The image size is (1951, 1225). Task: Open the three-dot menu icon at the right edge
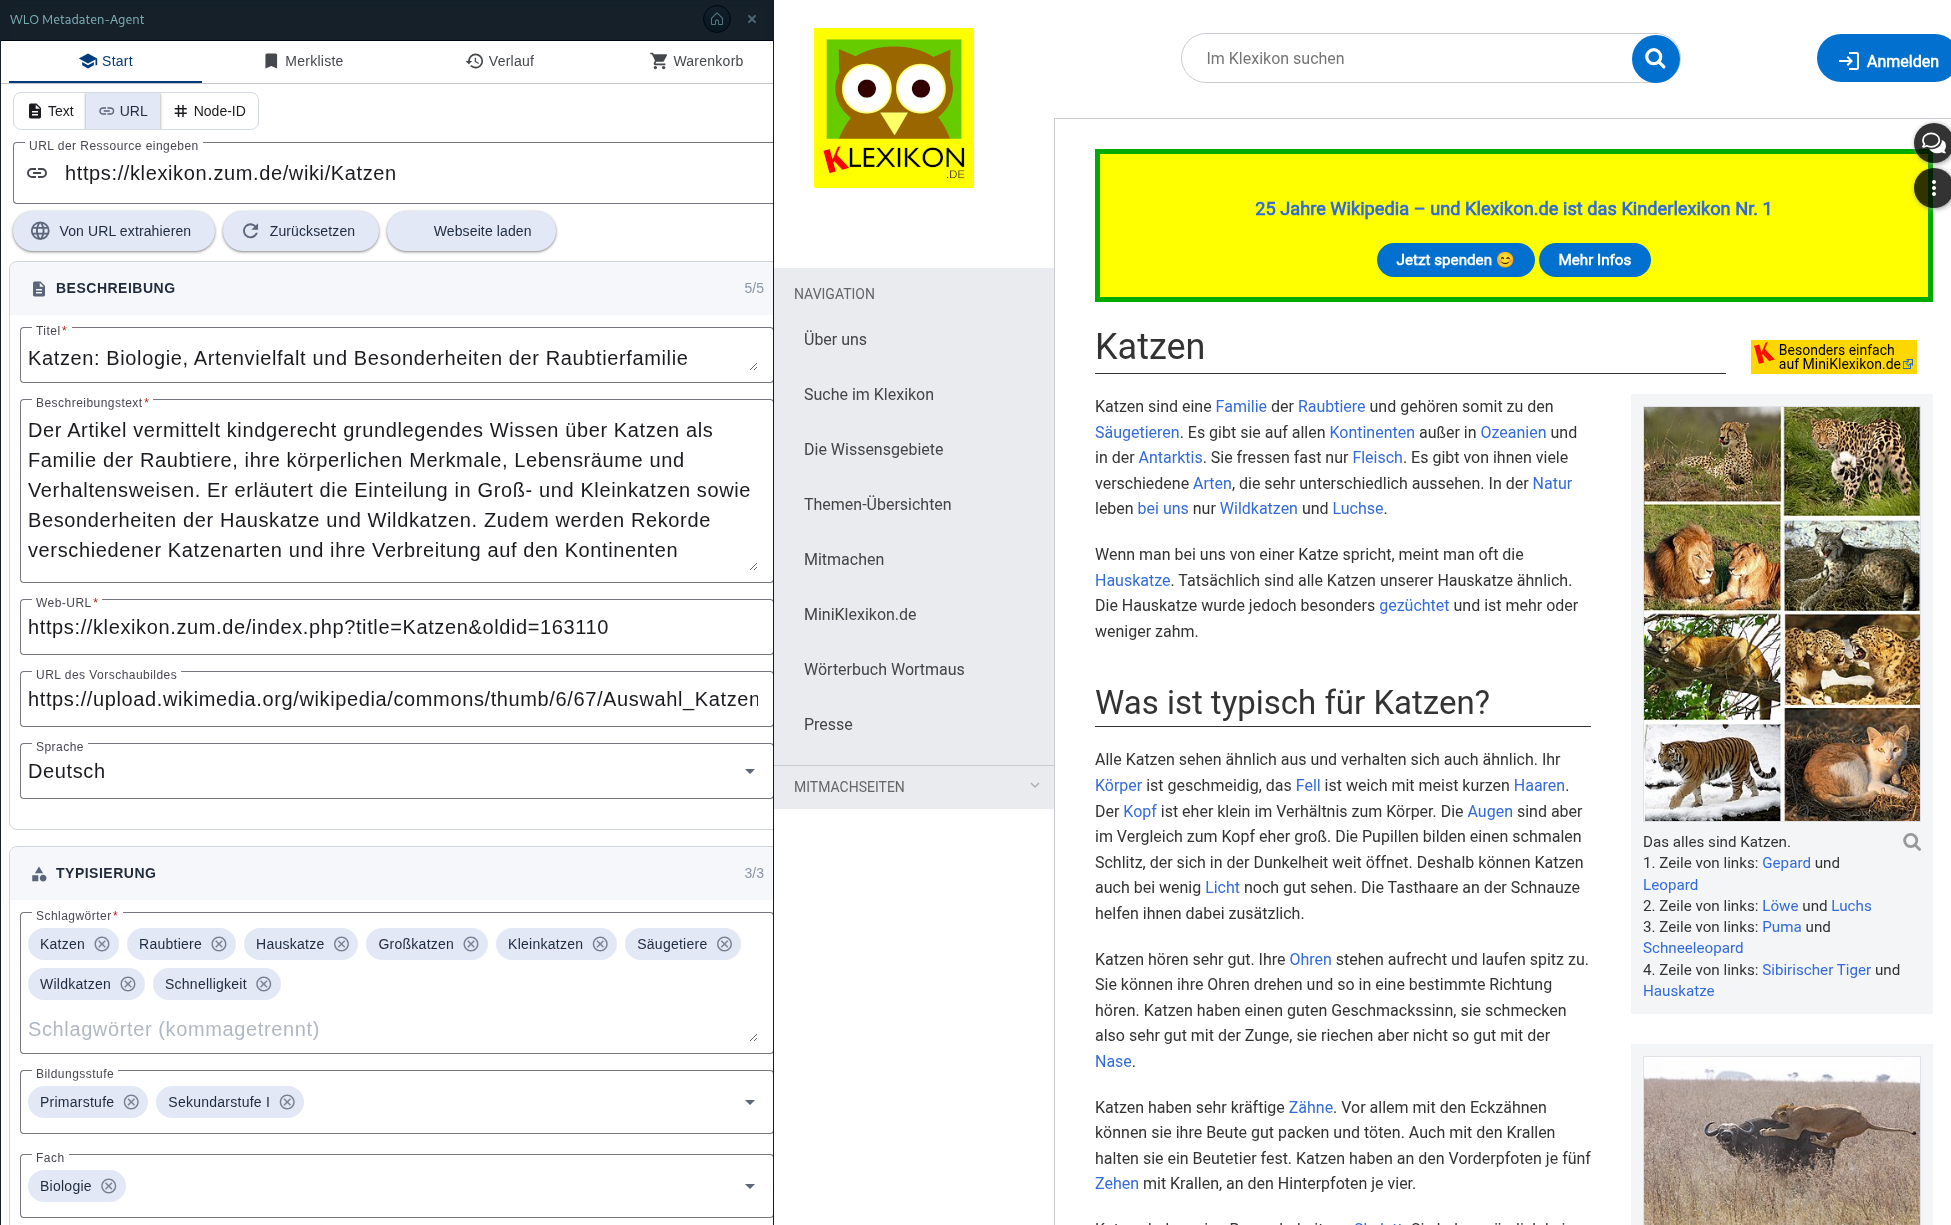1935,188
